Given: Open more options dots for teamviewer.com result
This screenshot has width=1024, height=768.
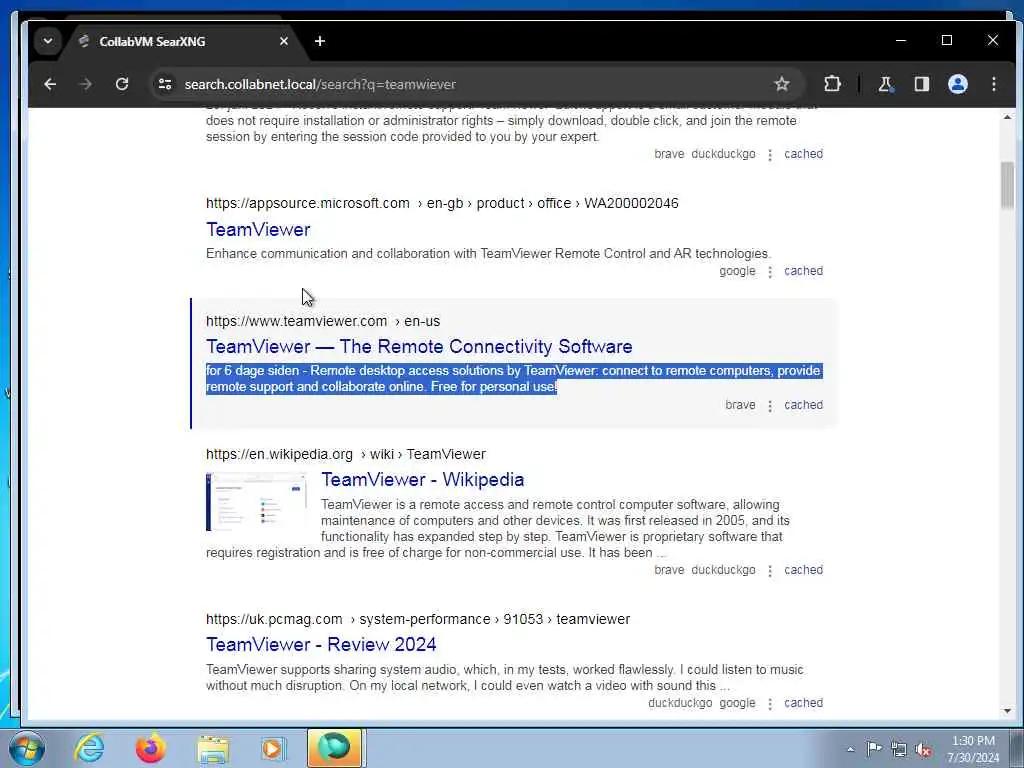Looking at the screenshot, I should [770, 406].
